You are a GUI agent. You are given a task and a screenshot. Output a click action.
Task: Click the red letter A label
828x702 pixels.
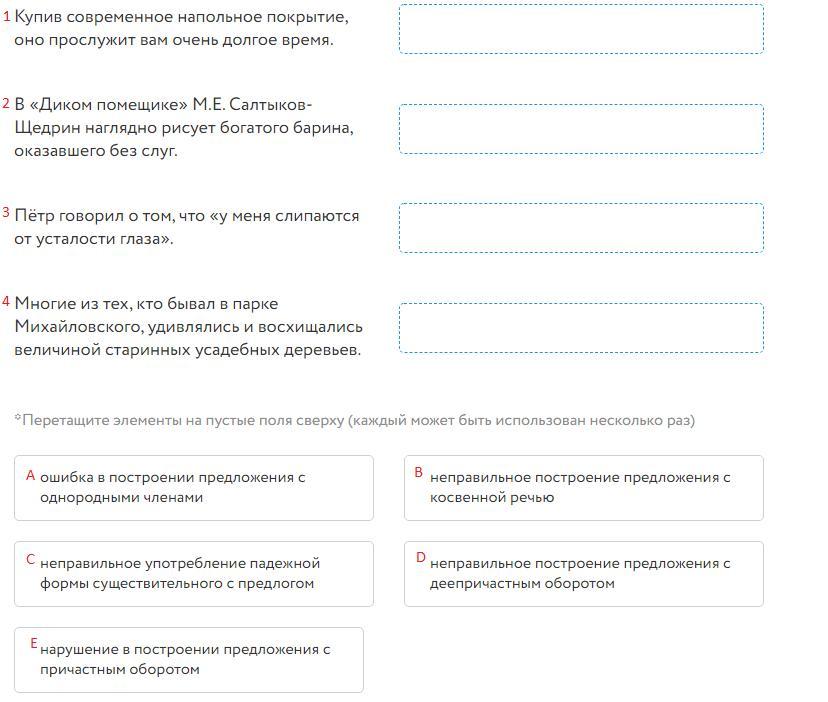click(31, 475)
